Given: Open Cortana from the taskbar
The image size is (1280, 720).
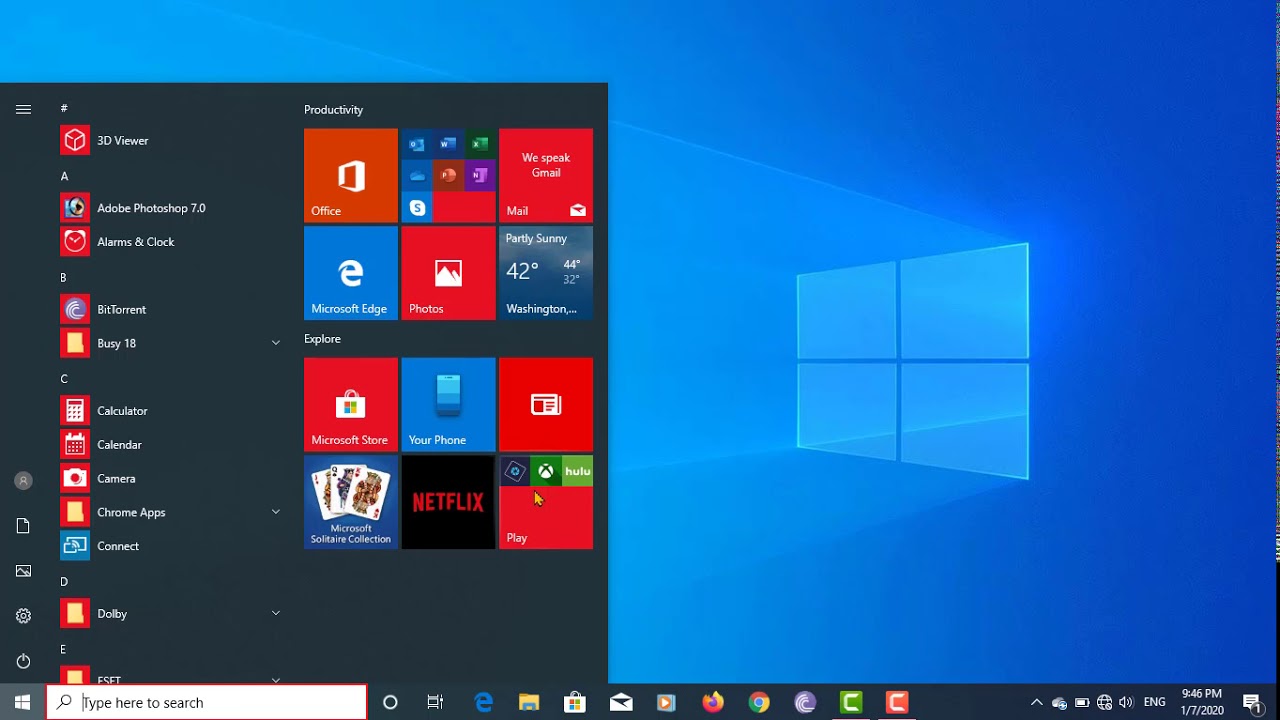Looking at the screenshot, I should [390, 703].
